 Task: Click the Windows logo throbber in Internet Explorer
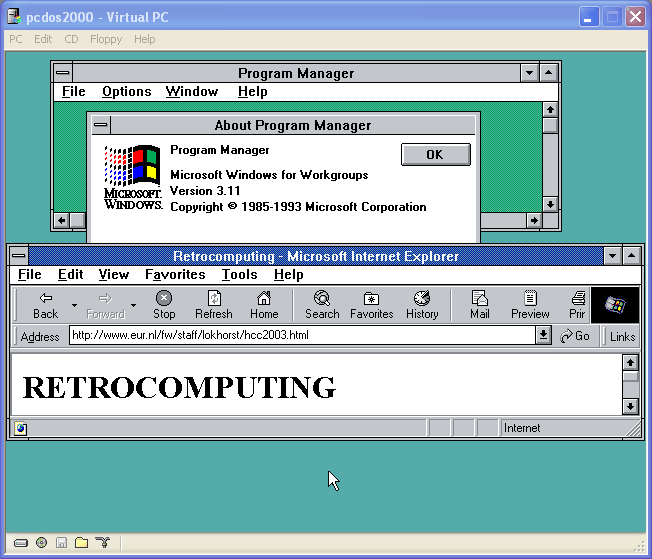pyautogui.click(x=615, y=305)
